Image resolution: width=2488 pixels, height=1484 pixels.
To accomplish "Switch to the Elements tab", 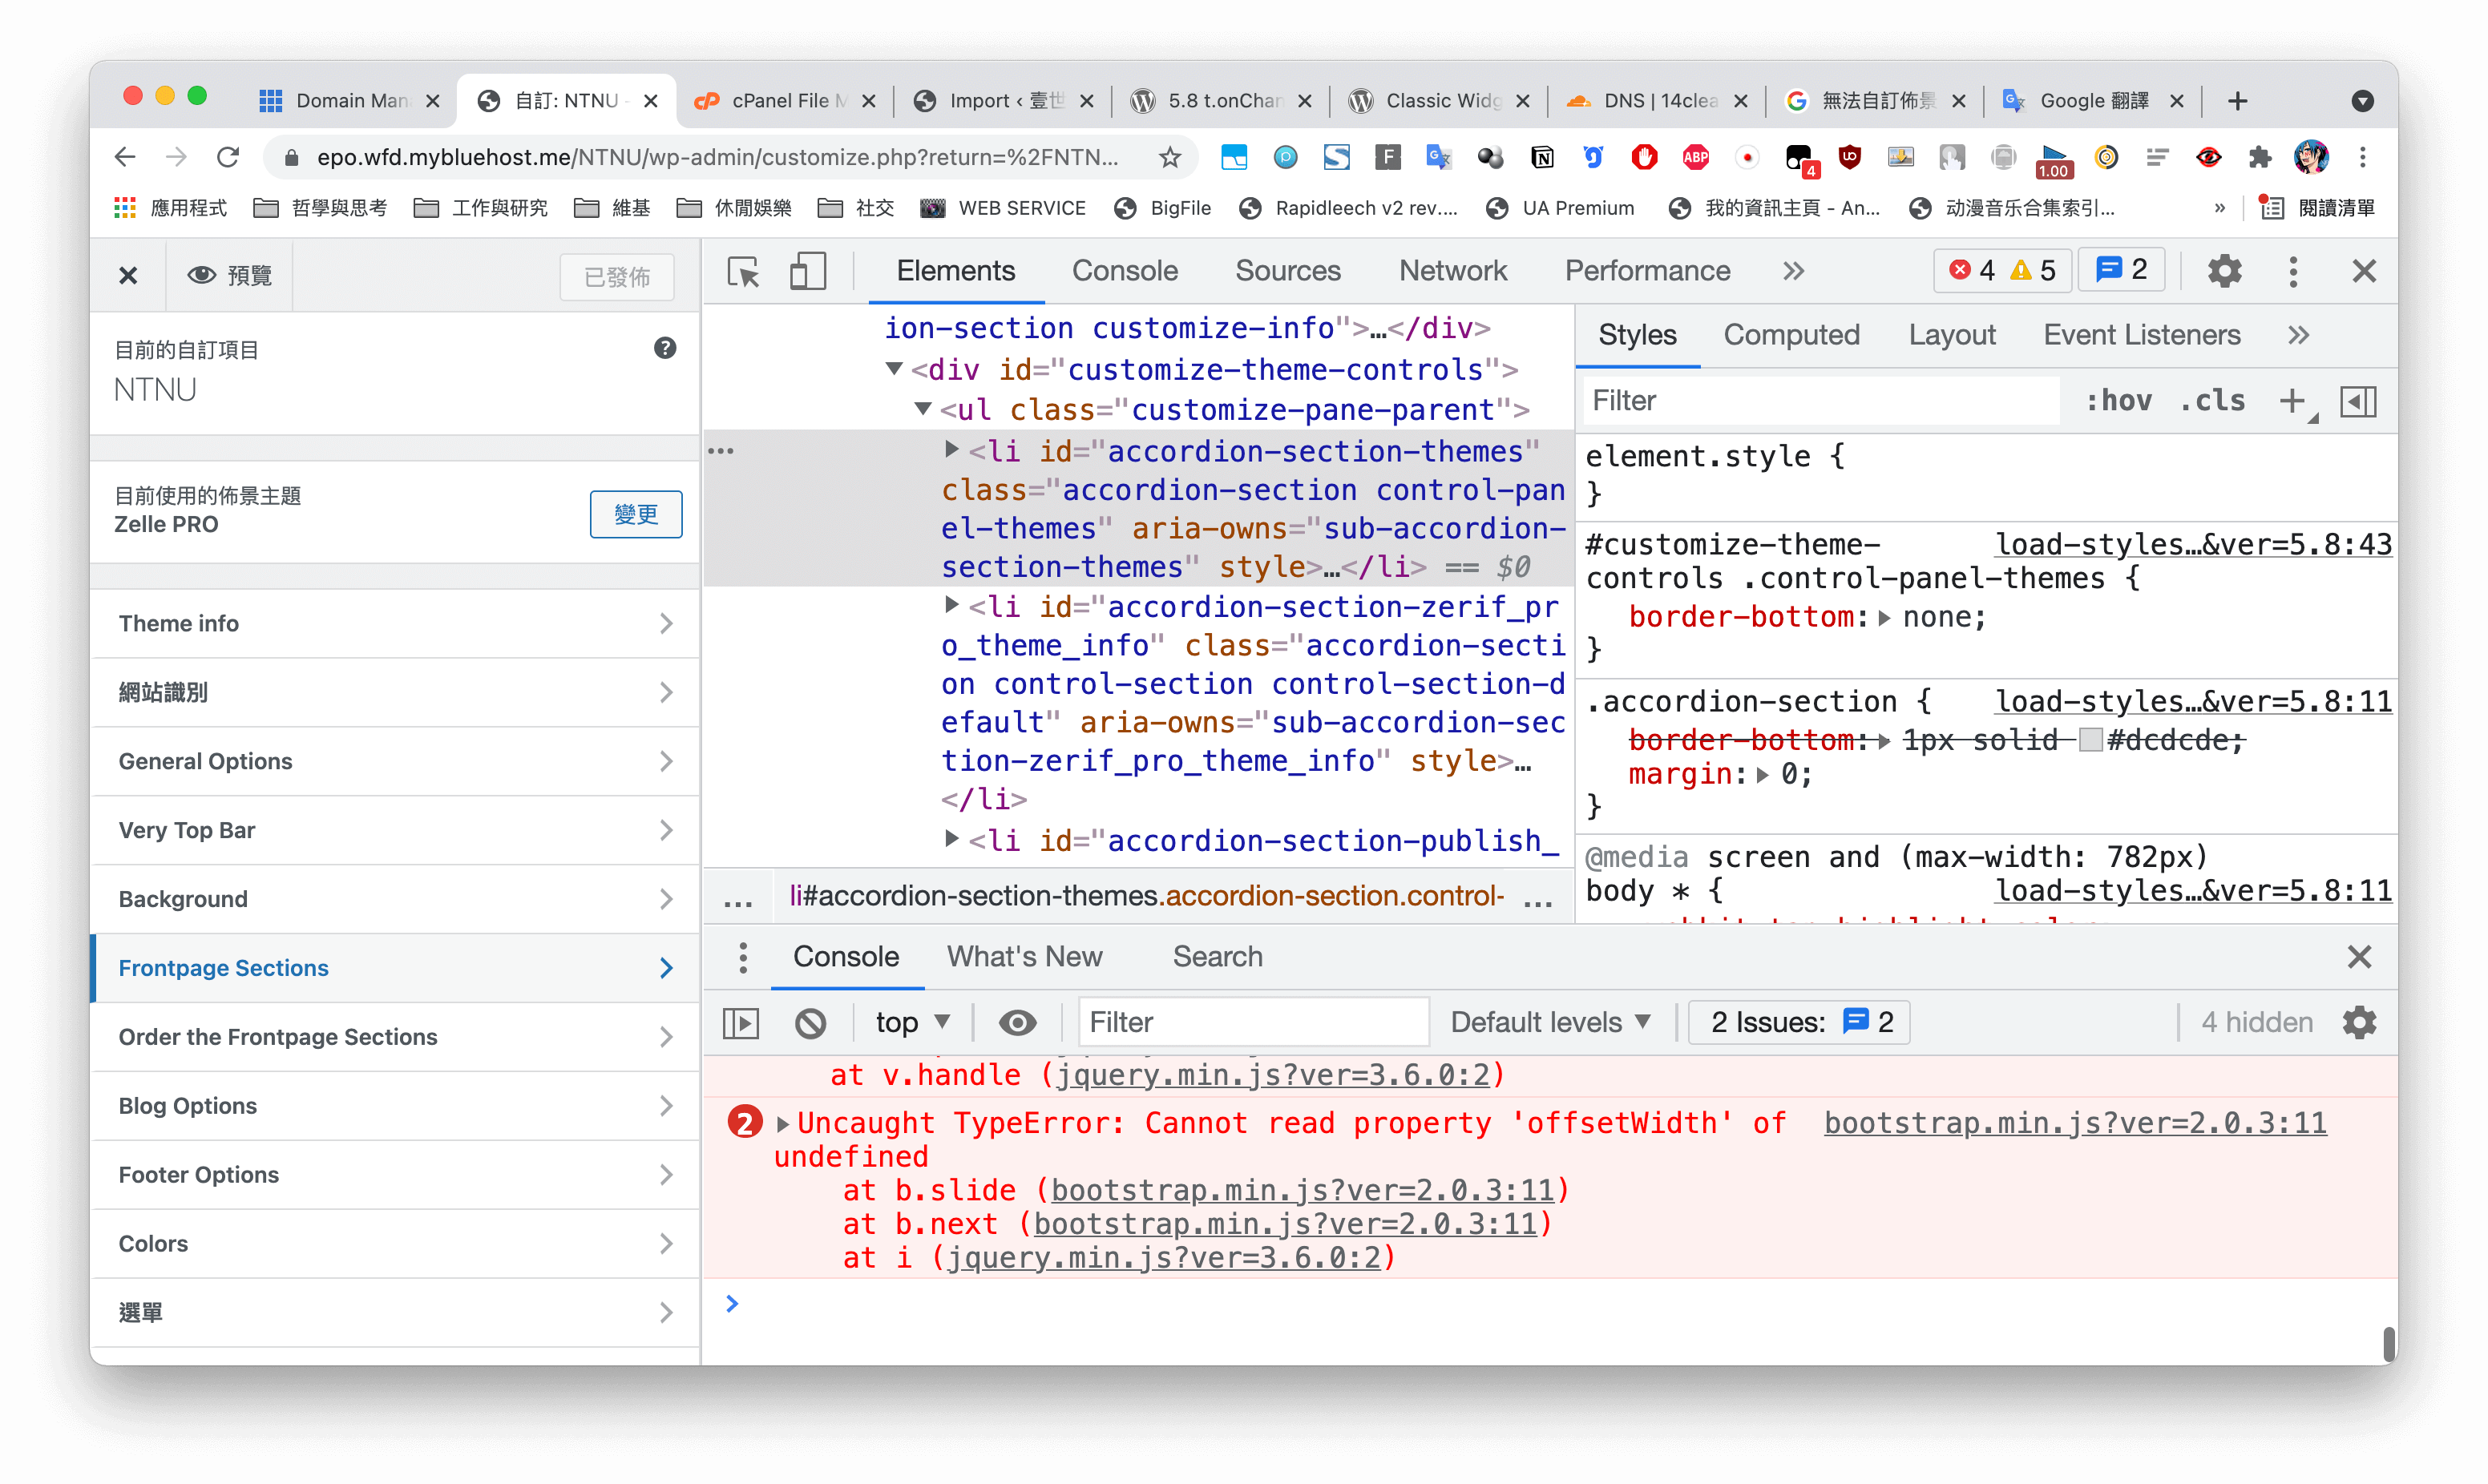I will (955, 271).
